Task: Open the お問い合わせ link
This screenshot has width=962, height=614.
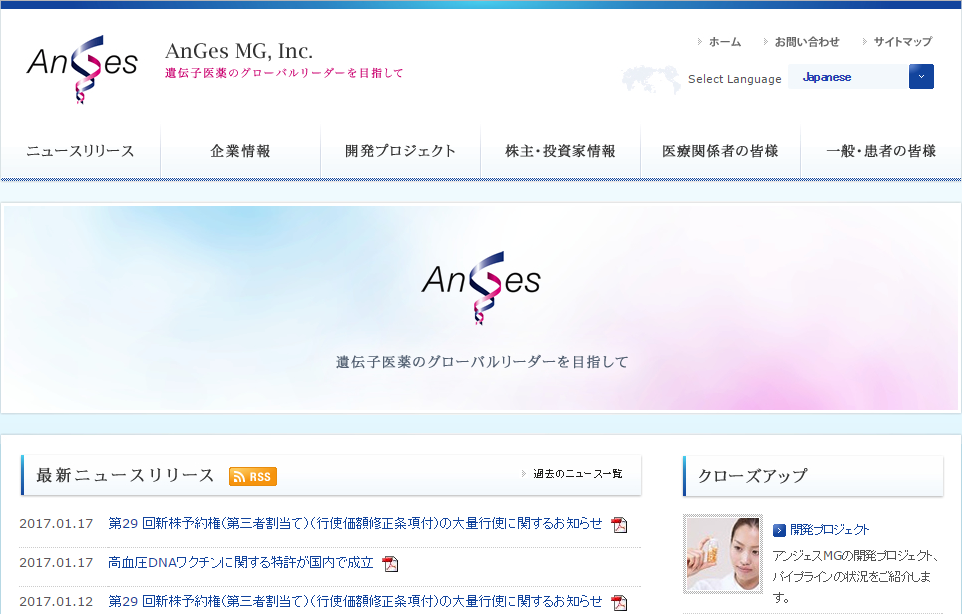Action: click(x=807, y=42)
